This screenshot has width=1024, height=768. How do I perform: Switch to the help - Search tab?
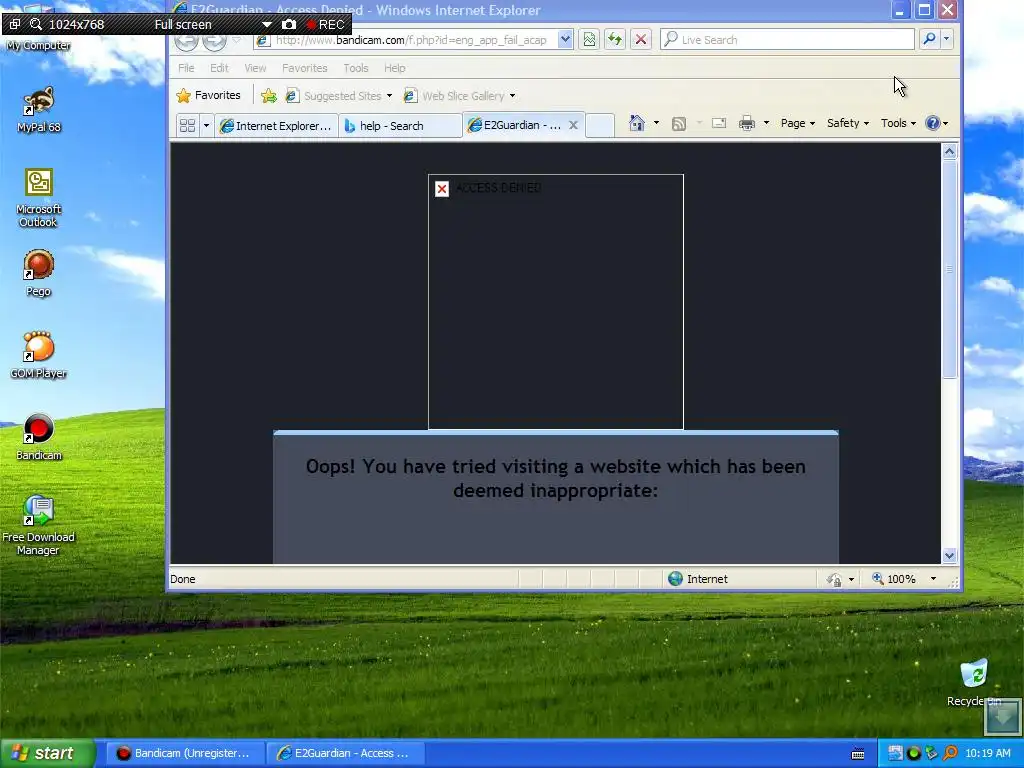tap(400, 125)
